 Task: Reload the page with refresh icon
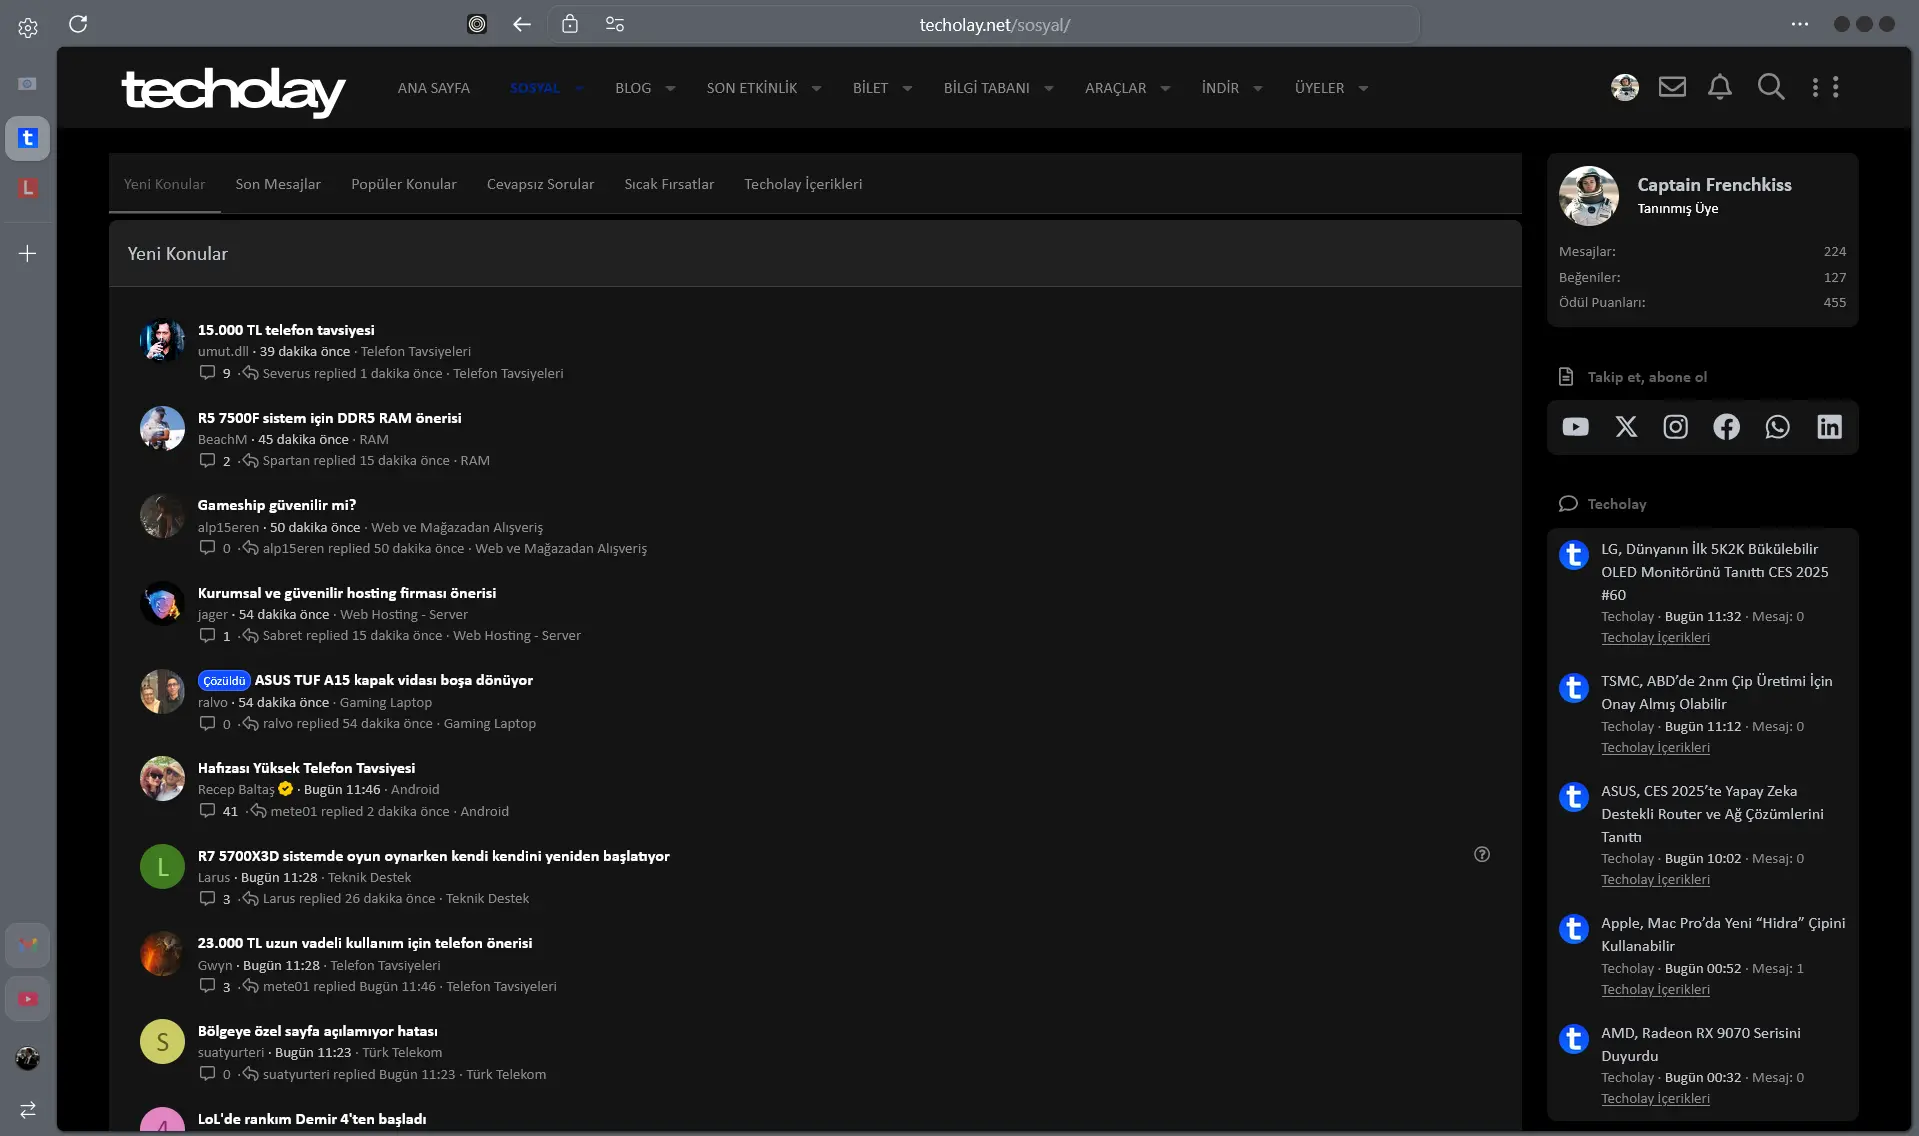(78, 24)
